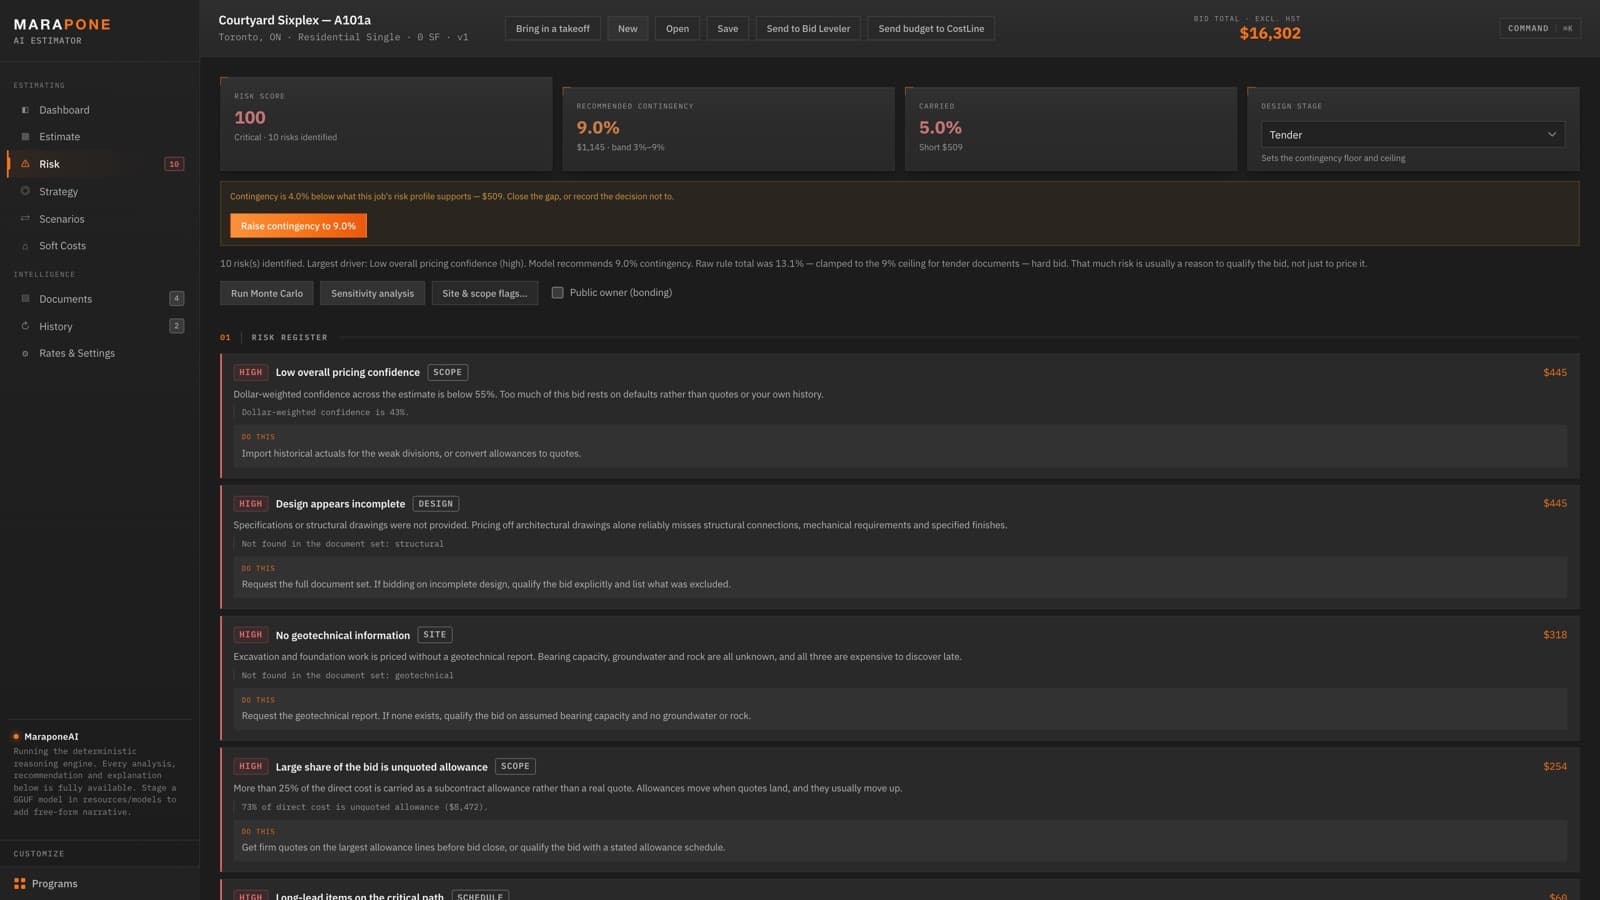
Task: Click the DESIGN tag on incomplete design risk
Action: click(436, 504)
